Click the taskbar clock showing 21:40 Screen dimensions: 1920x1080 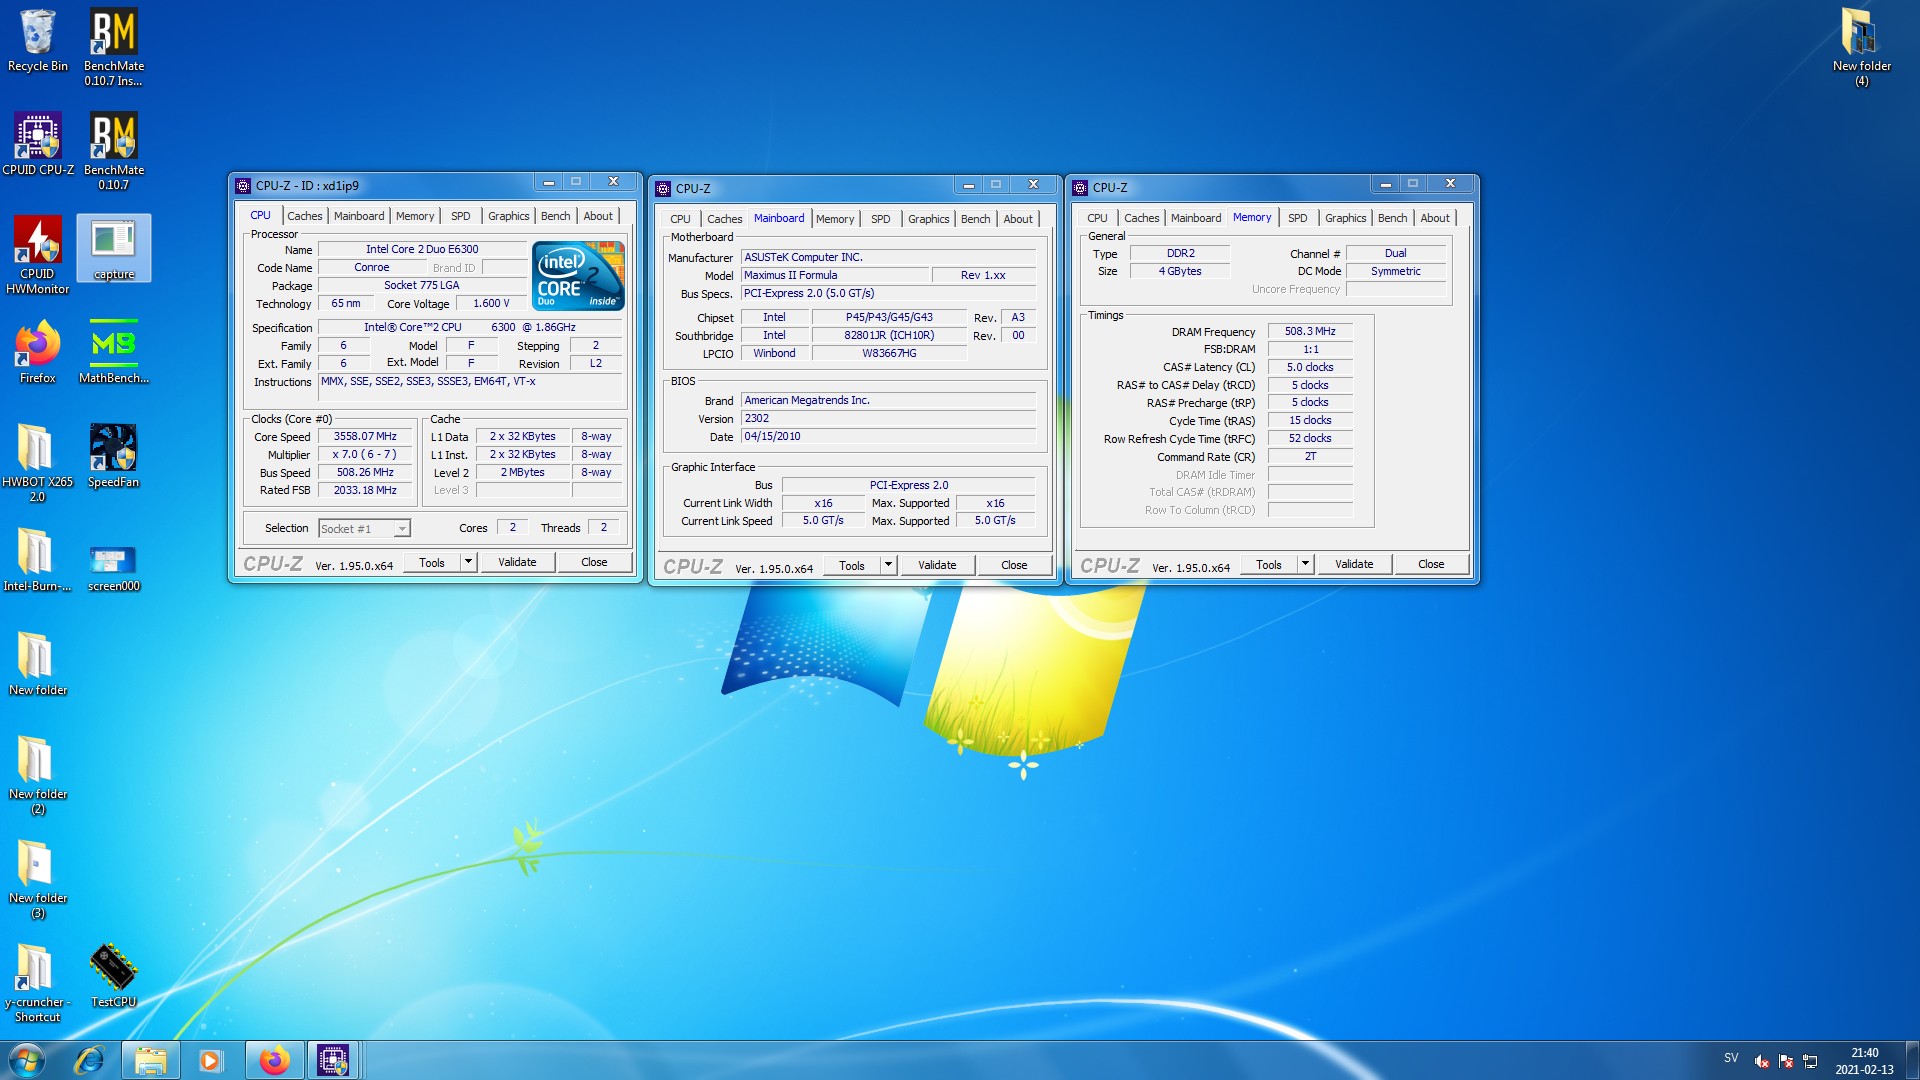1864,1061
